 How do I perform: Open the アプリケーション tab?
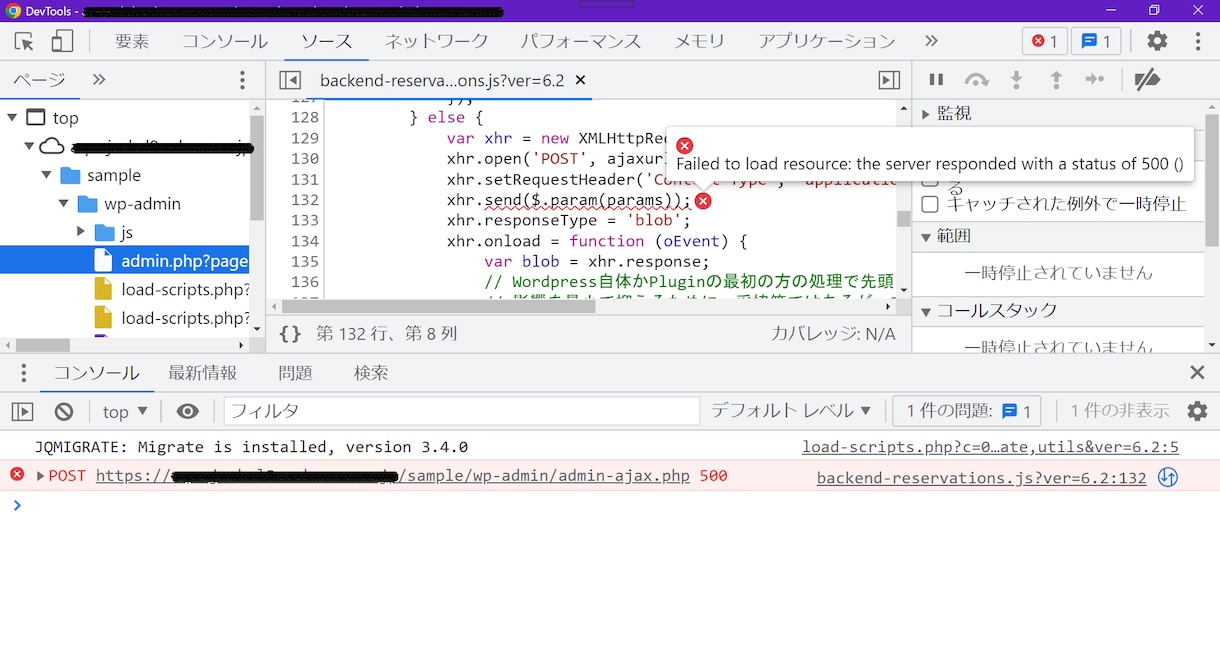click(x=826, y=41)
